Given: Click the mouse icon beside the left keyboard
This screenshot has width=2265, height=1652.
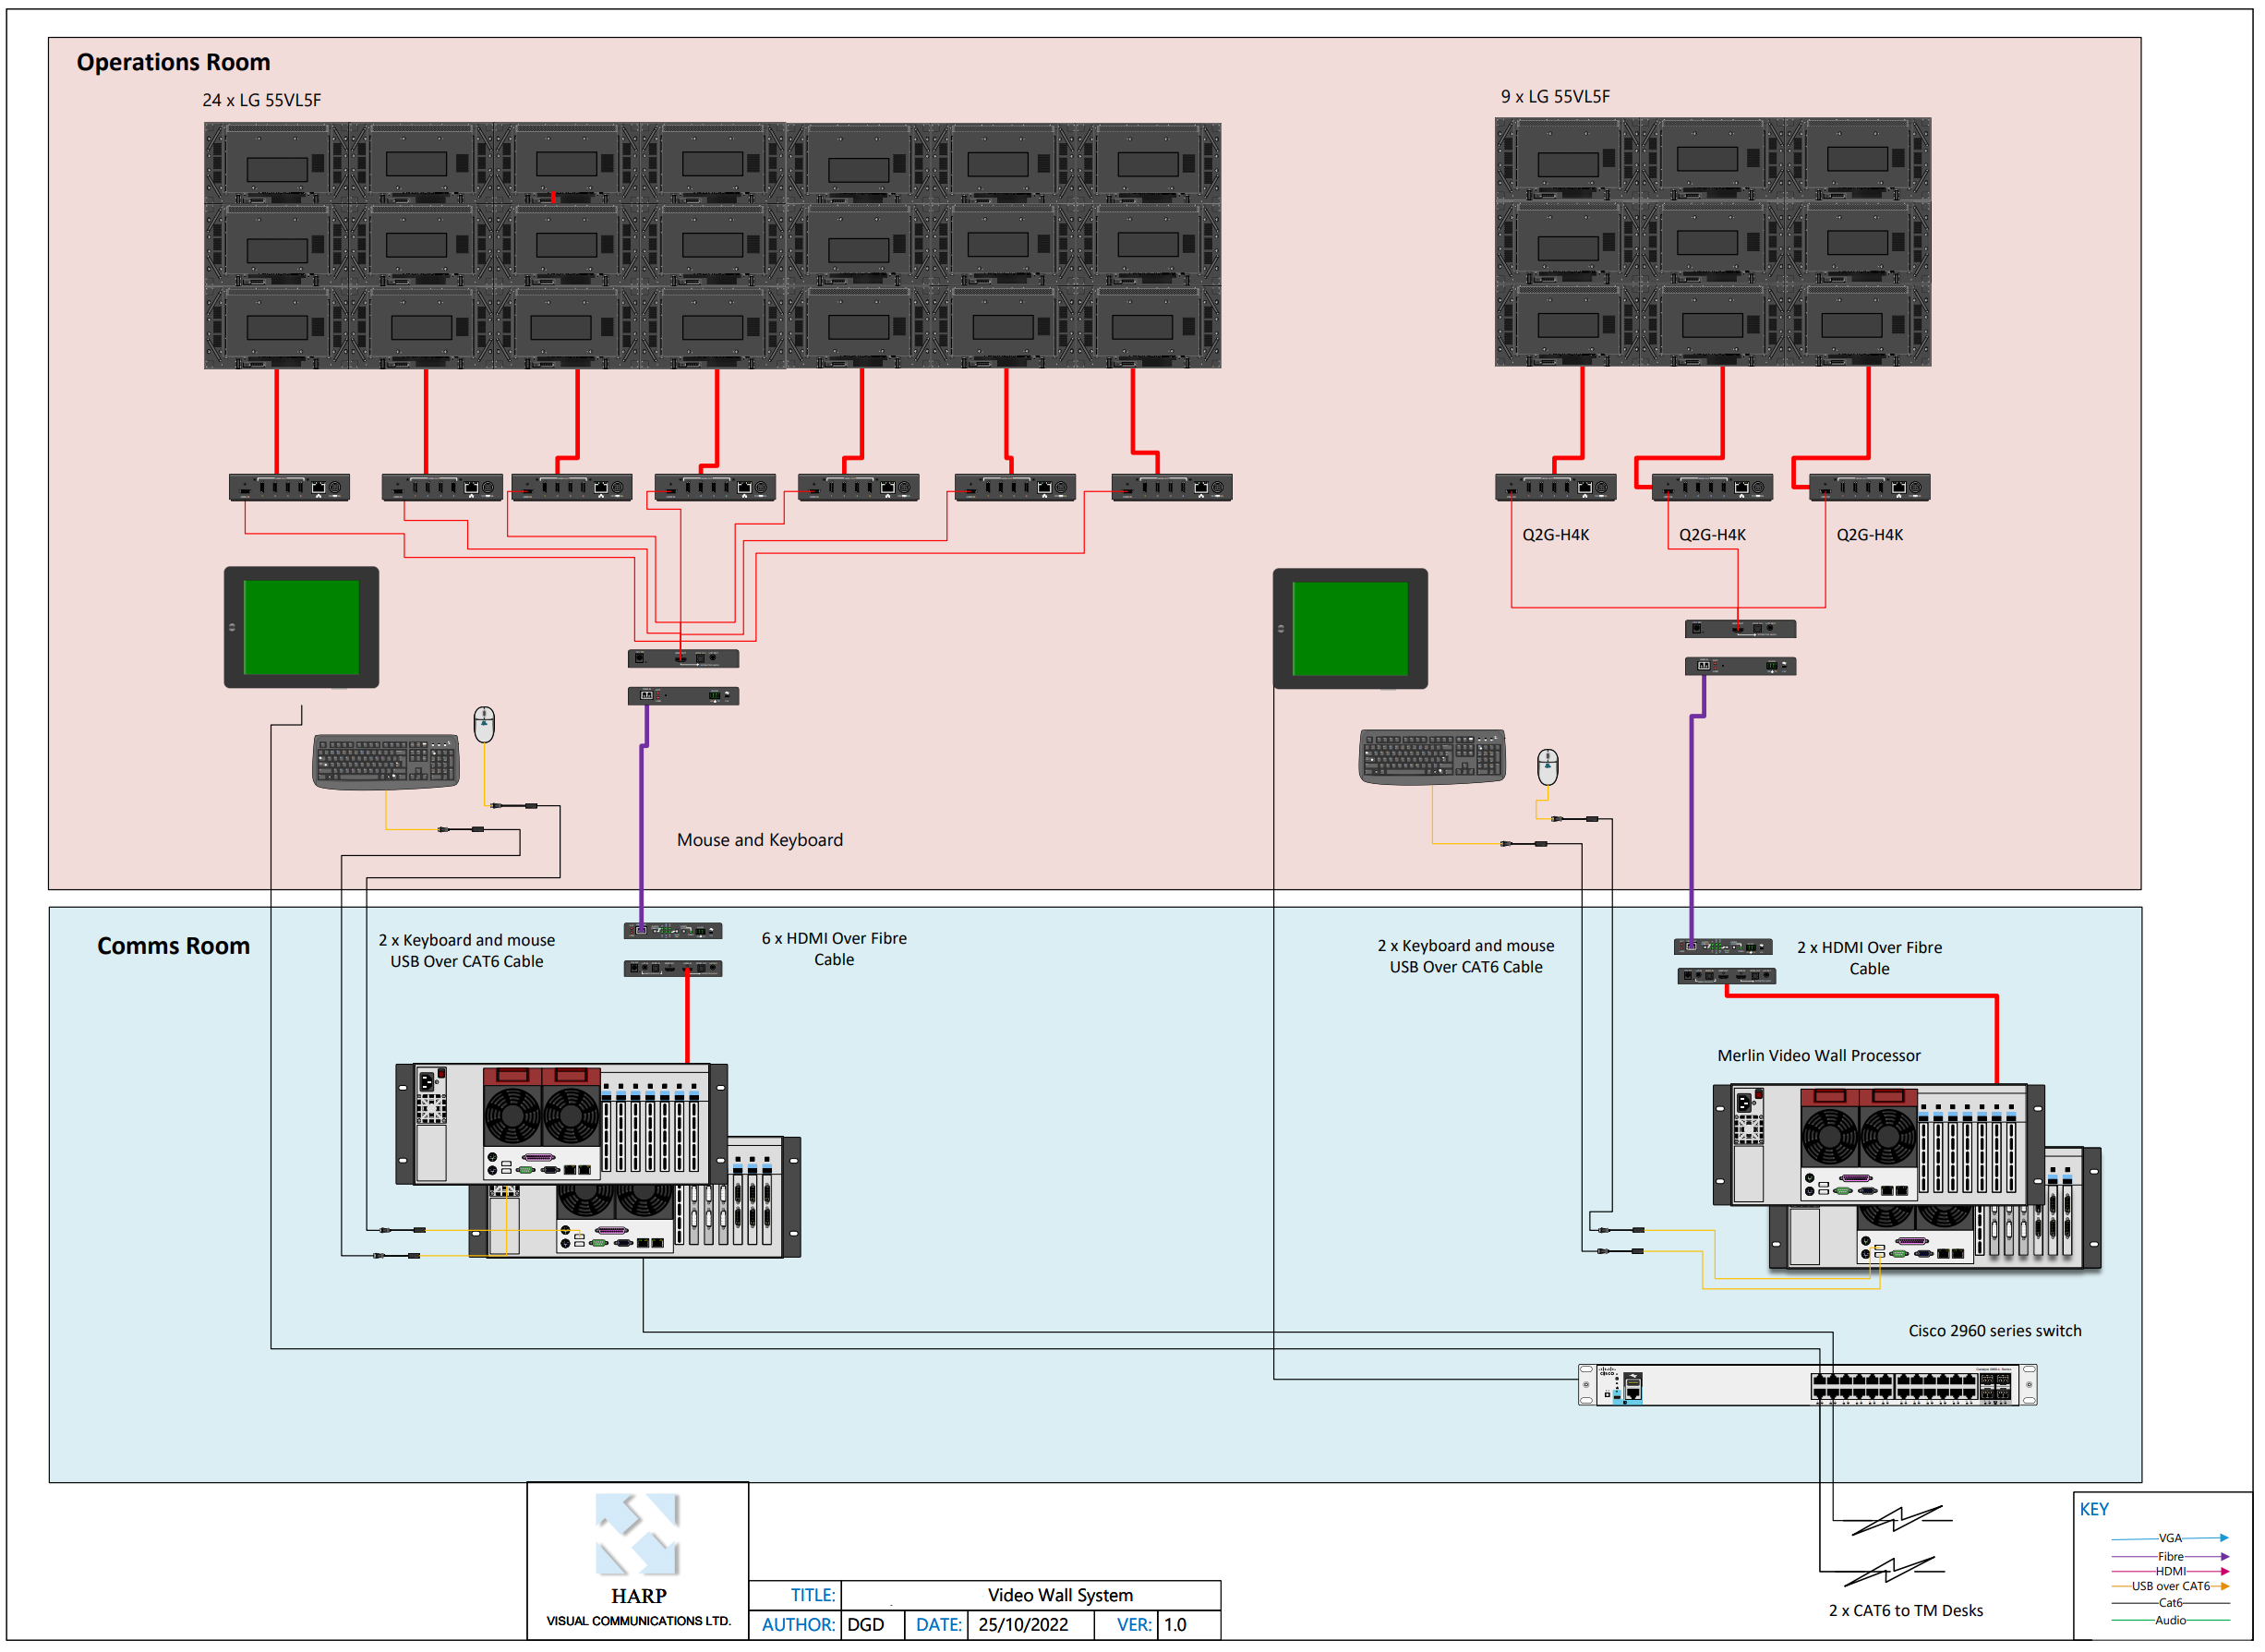Looking at the screenshot, I should [484, 725].
